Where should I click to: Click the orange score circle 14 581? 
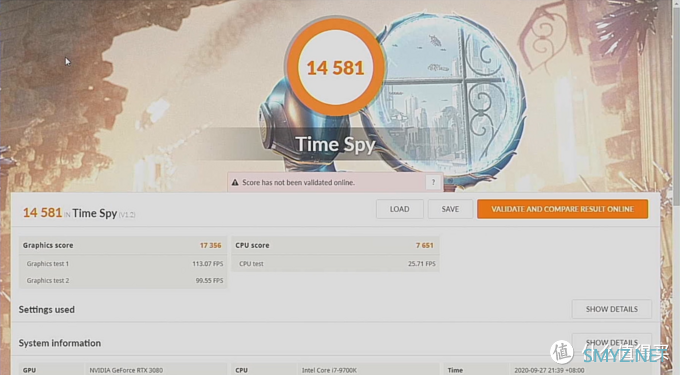tap(335, 67)
